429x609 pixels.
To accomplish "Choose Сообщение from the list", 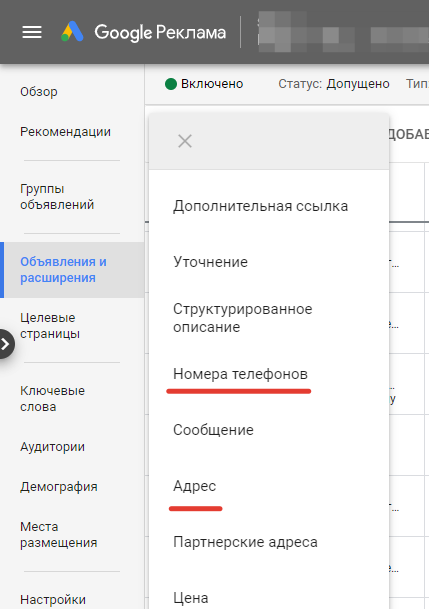I will (x=213, y=430).
